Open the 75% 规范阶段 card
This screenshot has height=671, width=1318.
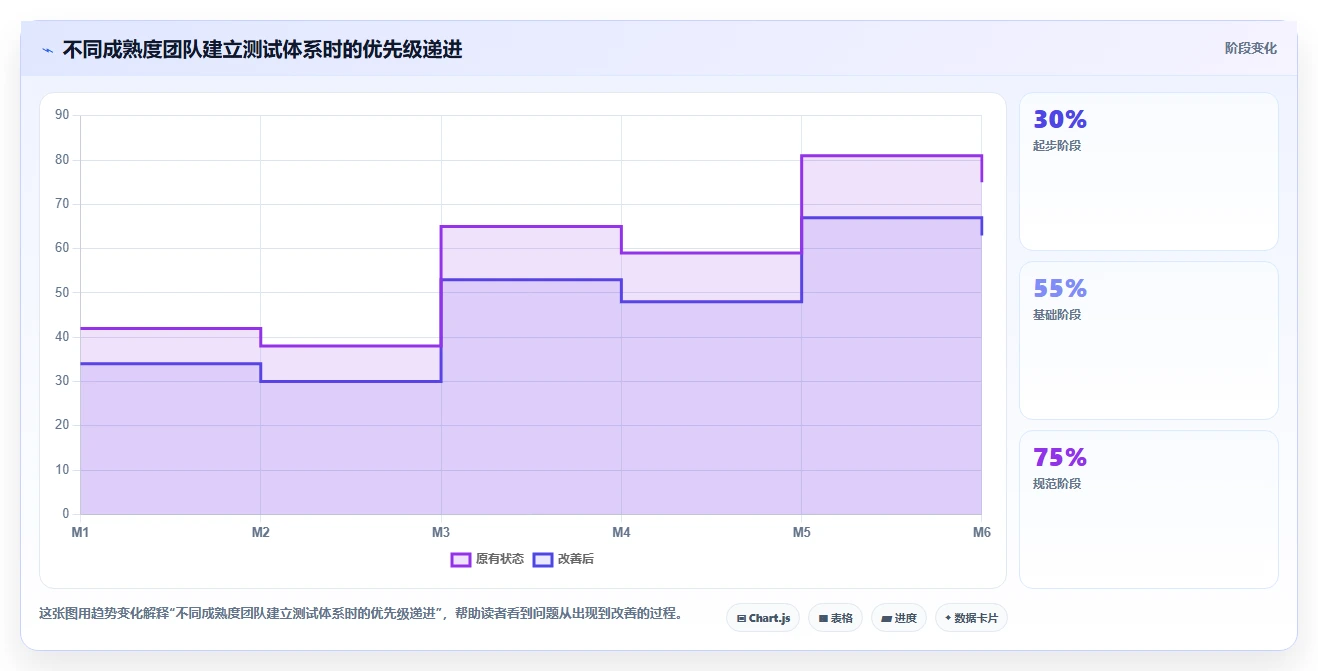[x=1148, y=509]
